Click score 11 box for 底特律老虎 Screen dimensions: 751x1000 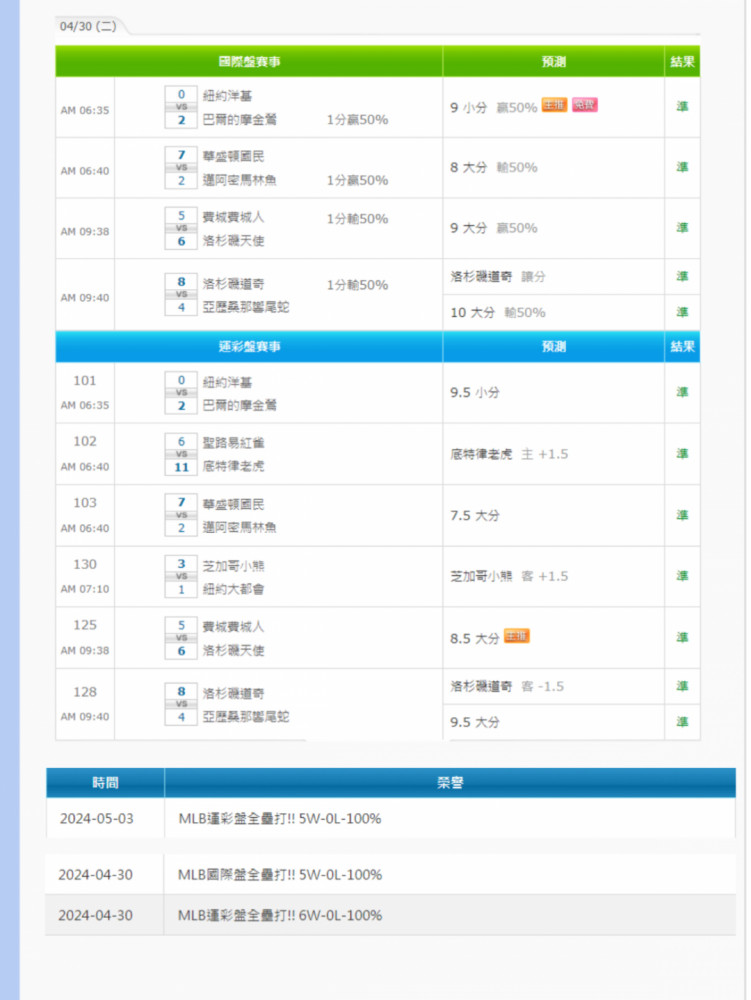click(x=181, y=467)
